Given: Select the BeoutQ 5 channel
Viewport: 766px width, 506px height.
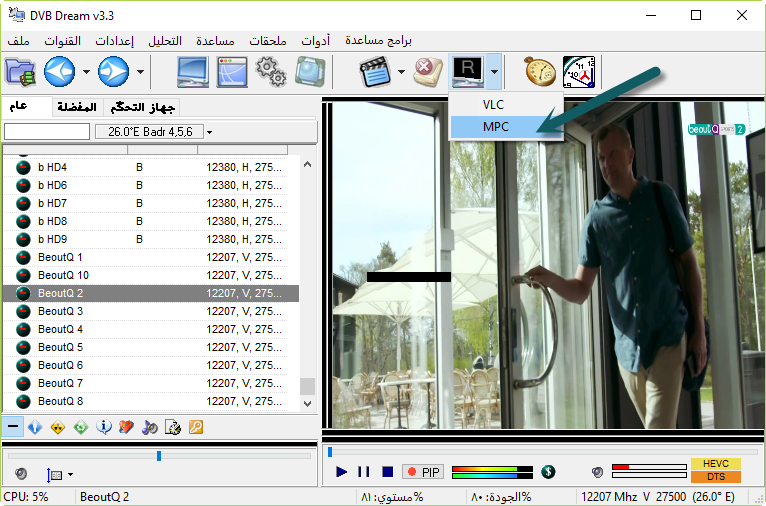Looking at the screenshot, I should pyautogui.click(x=60, y=347).
